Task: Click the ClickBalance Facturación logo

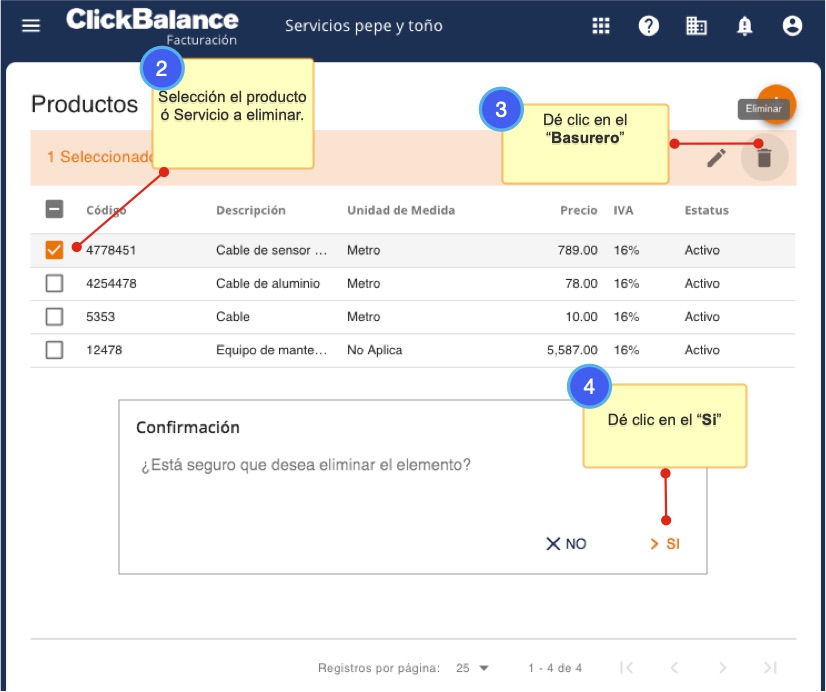Action: click(152, 26)
